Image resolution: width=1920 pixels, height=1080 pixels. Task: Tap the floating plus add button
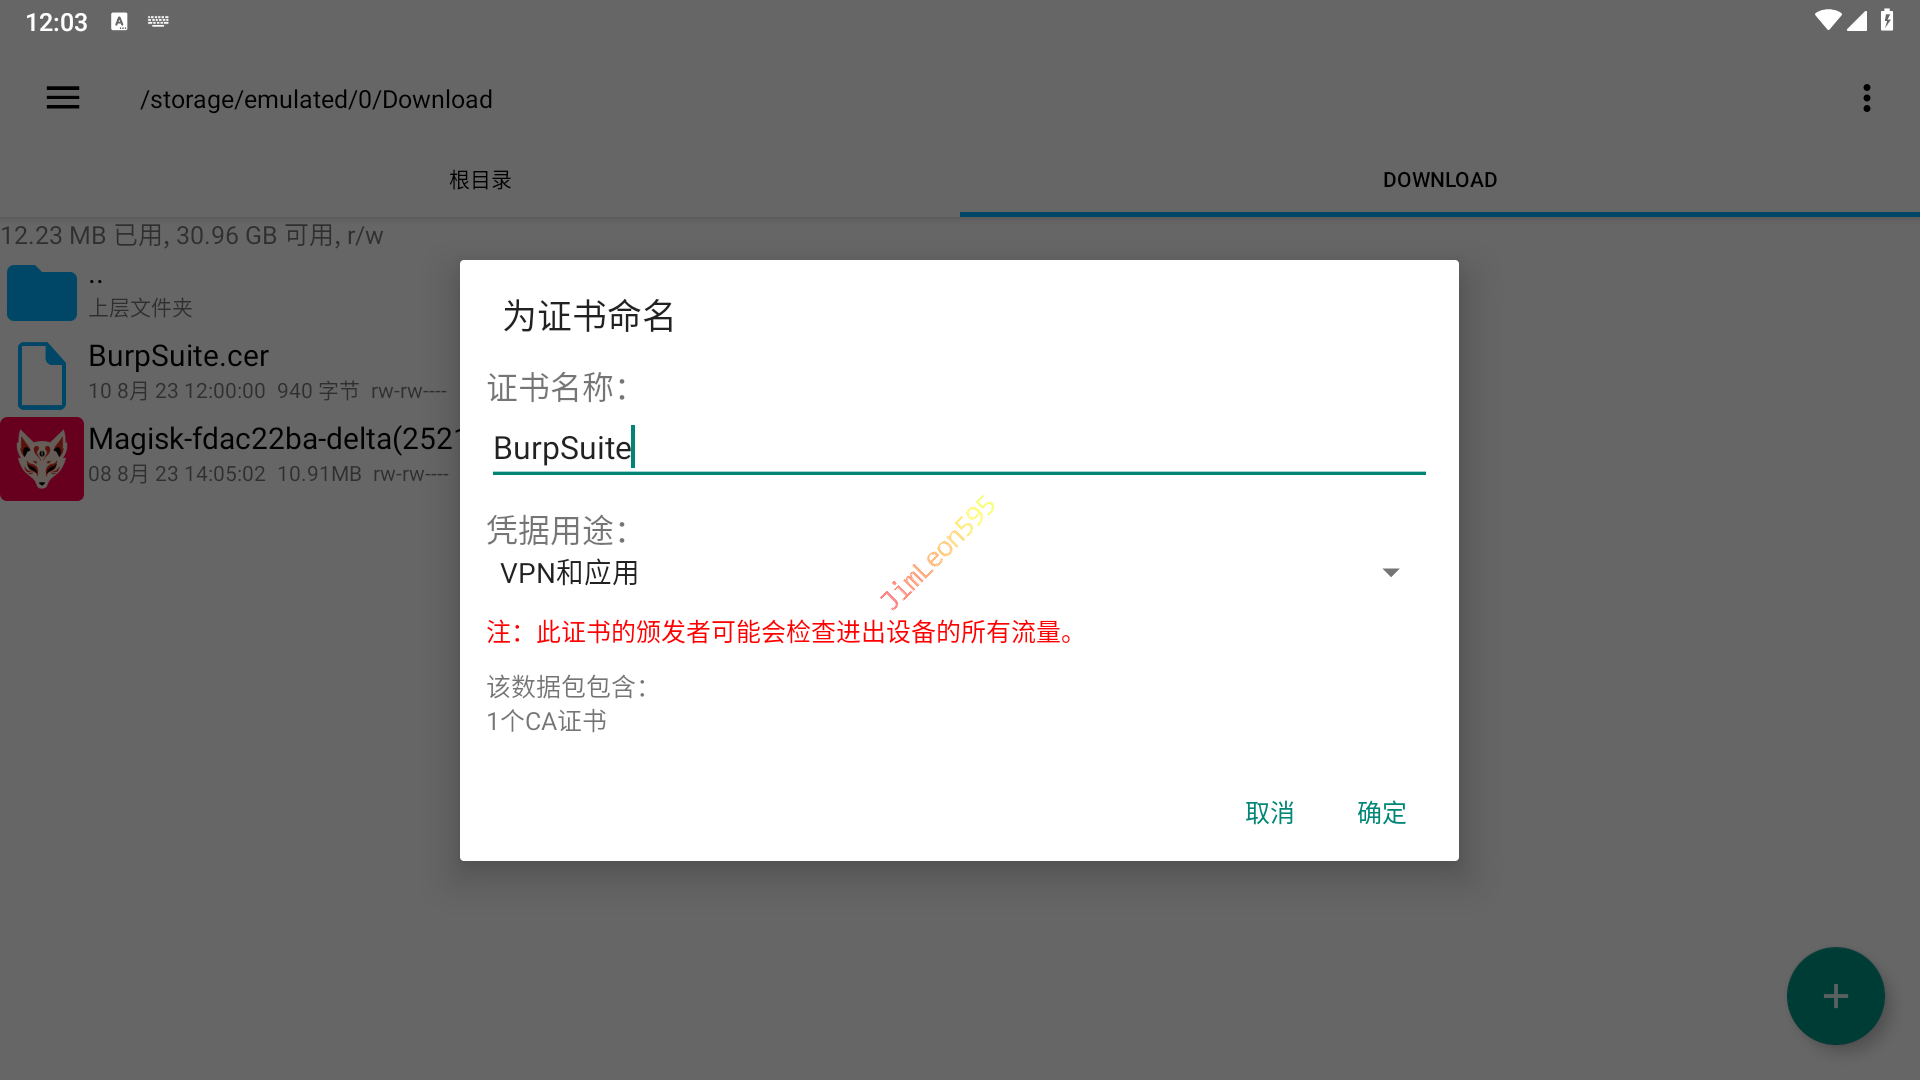coord(1835,996)
